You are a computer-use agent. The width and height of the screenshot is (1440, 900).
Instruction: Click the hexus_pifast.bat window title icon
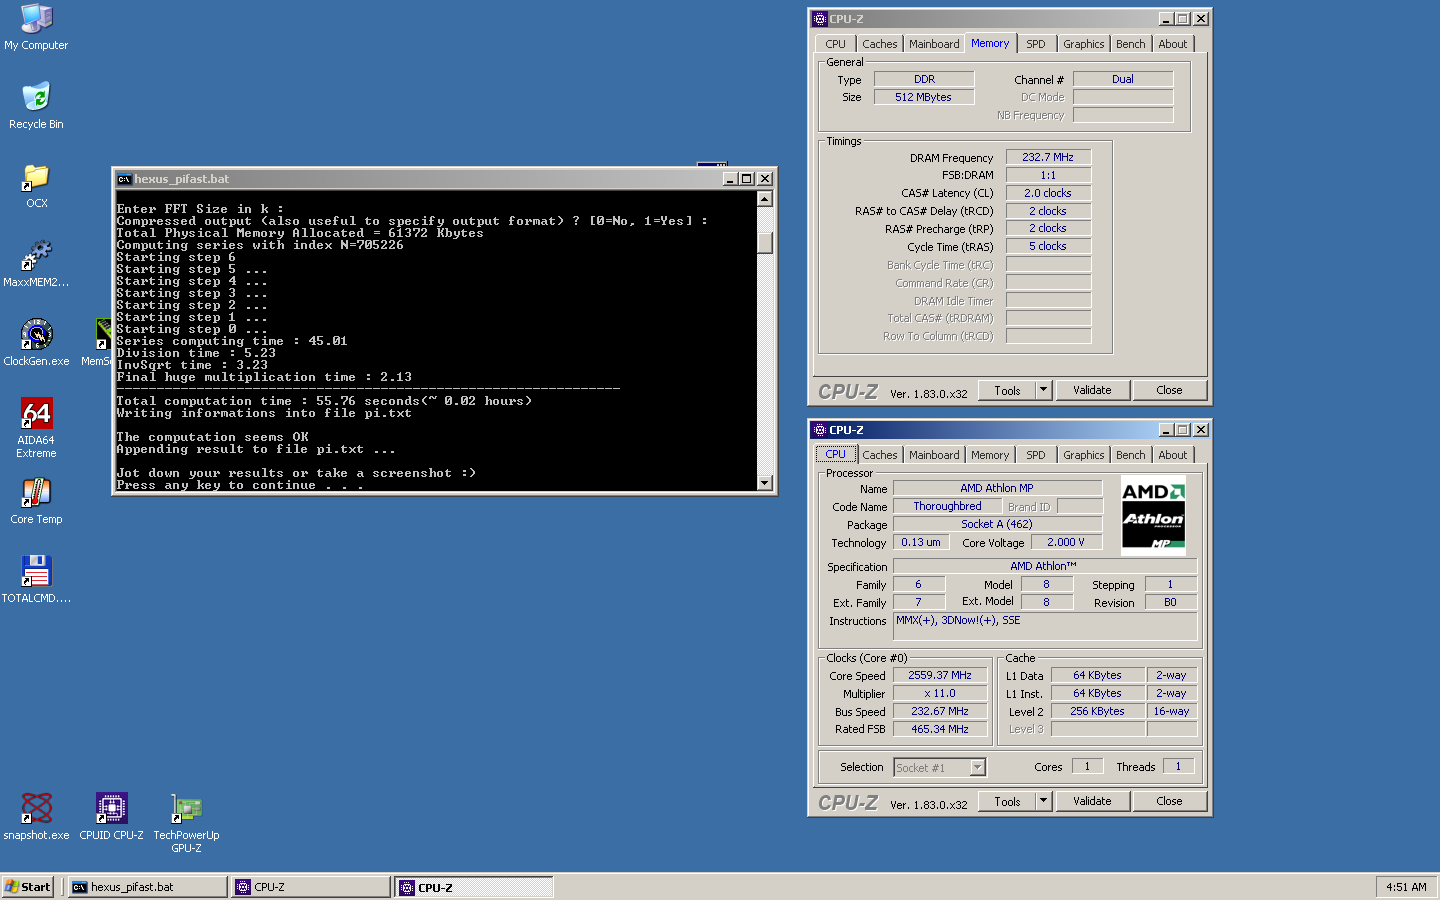pos(124,179)
